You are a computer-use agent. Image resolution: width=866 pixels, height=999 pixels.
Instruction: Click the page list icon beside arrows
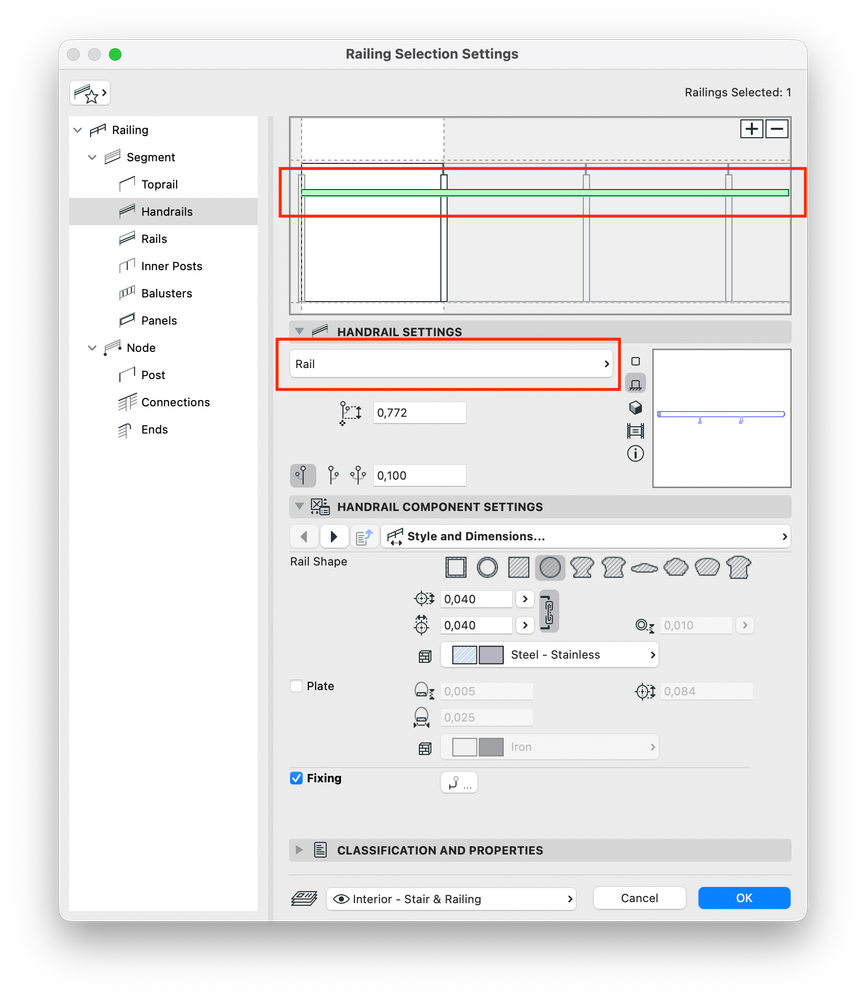point(364,537)
